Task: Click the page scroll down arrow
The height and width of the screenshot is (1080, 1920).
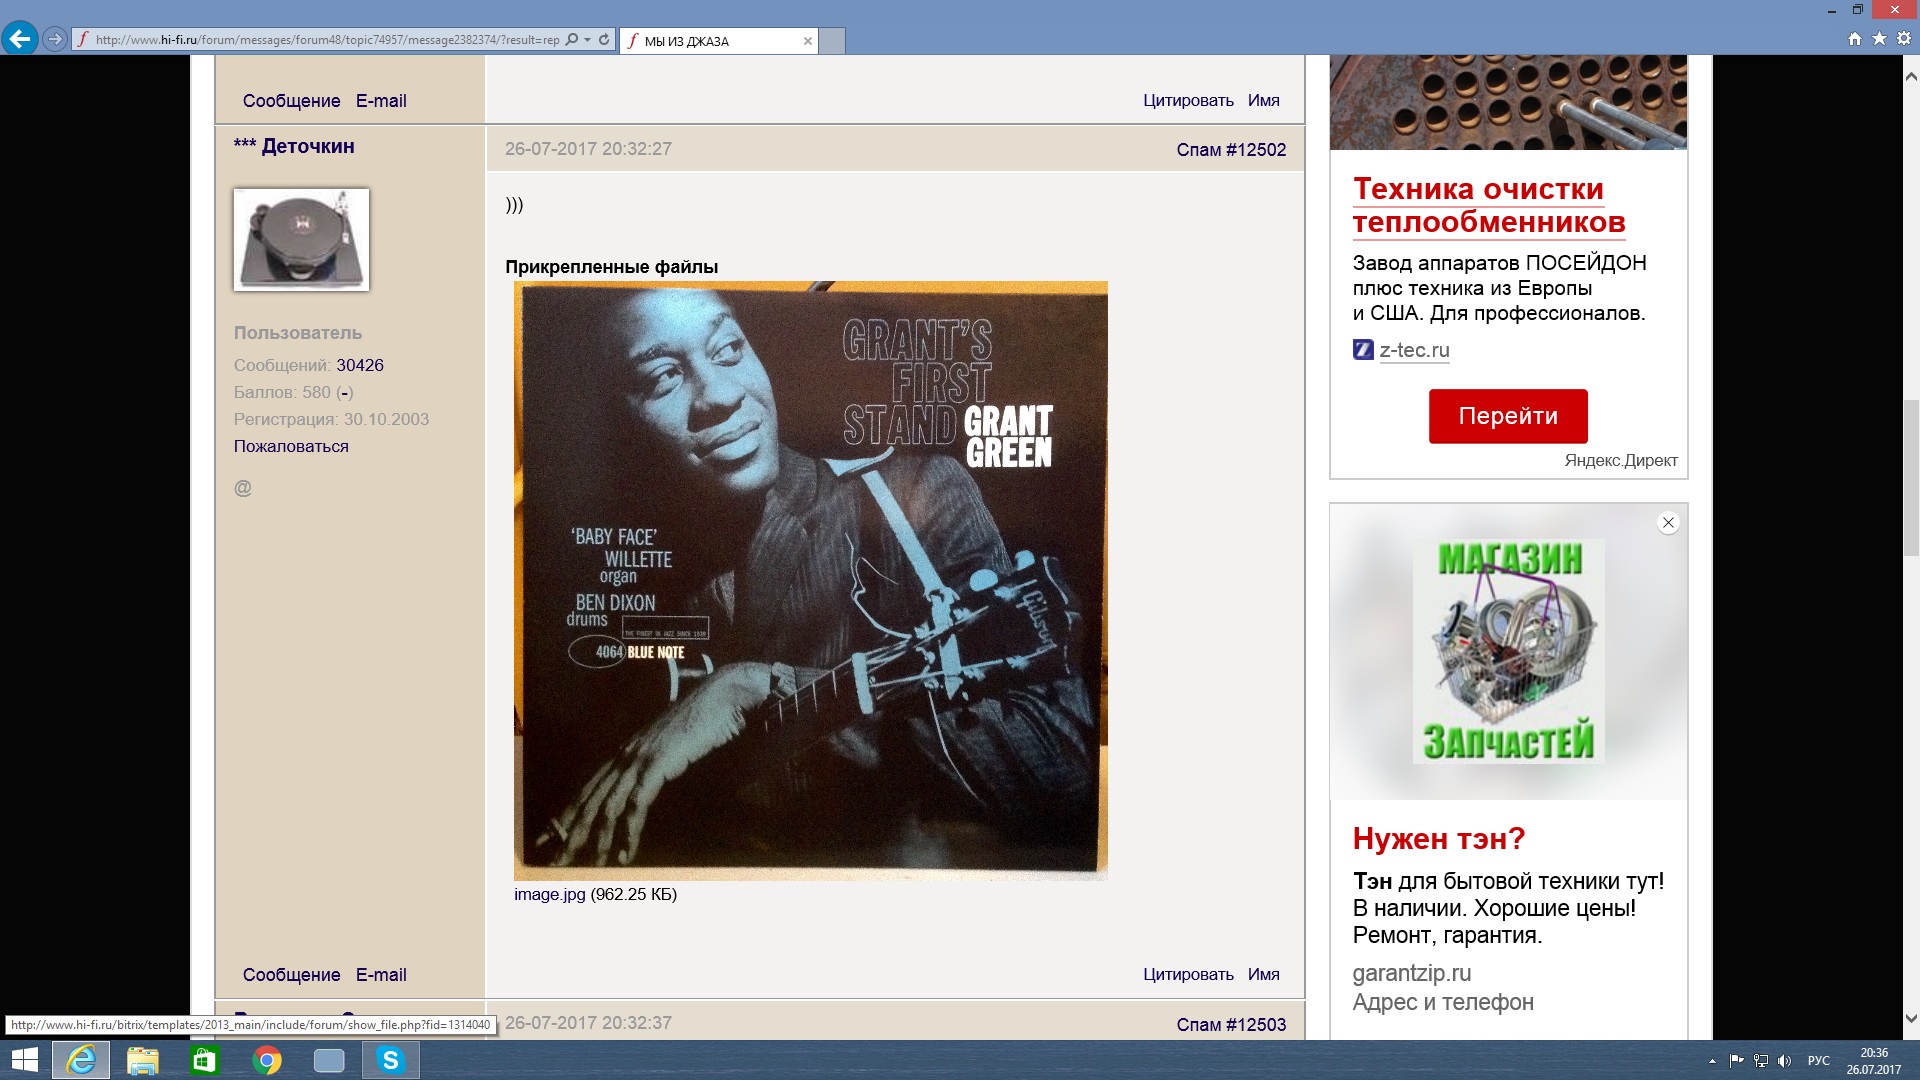Action: coord(1911,1019)
